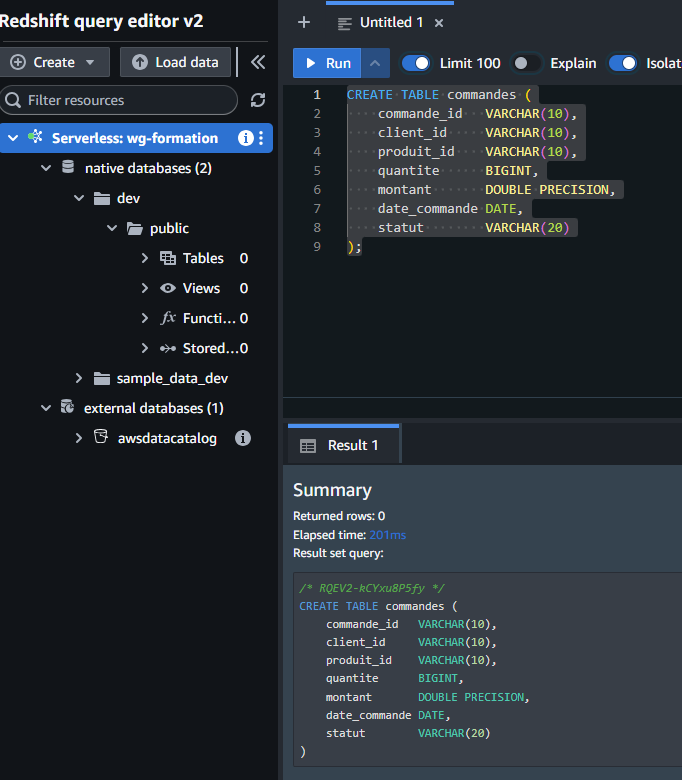Viewport: 682px width, 780px height.
Task: Collapse native databases (2) node
Action: (x=46, y=168)
